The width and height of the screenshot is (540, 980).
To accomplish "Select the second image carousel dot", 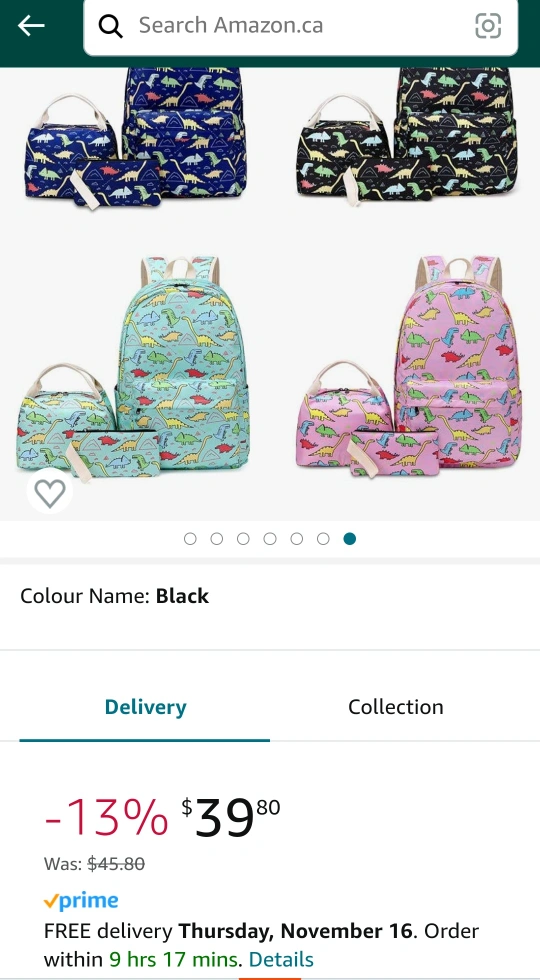I will click(217, 539).
